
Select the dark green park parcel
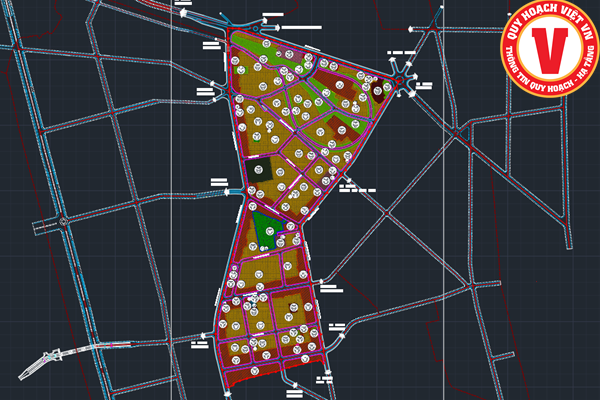266,232
